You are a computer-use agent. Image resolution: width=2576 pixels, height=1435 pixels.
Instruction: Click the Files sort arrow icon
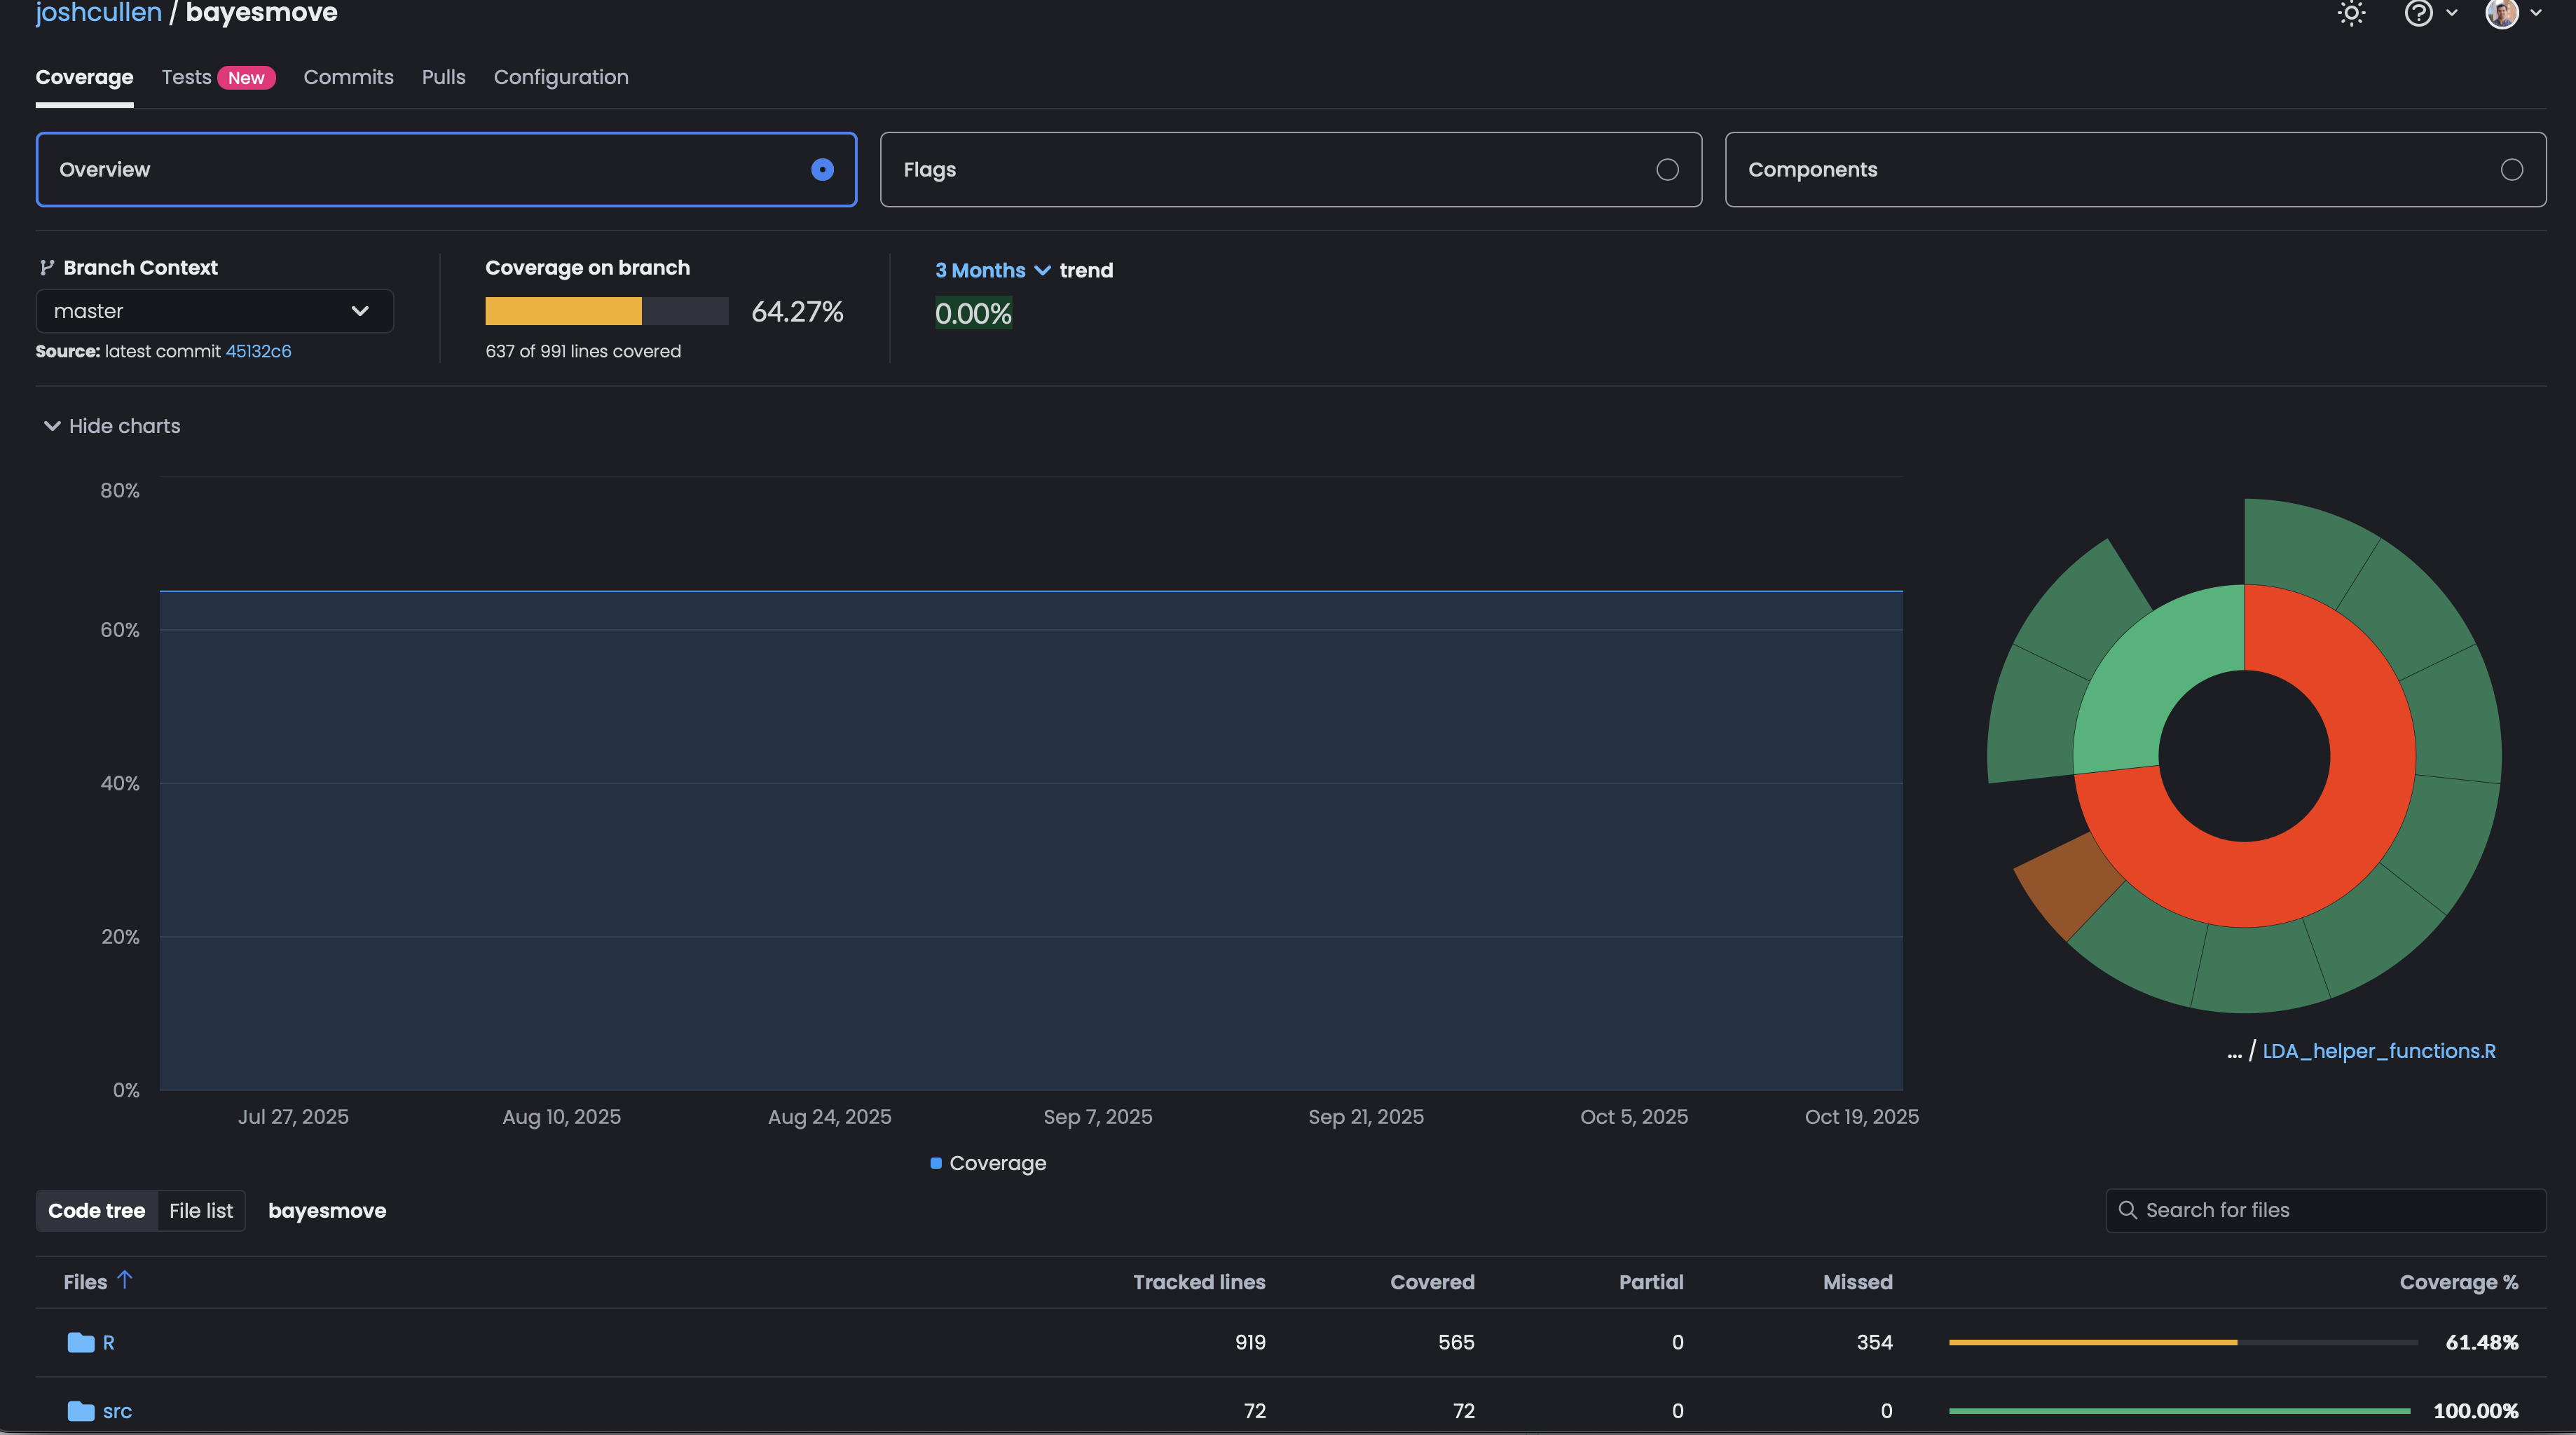tap(125, 1280)
